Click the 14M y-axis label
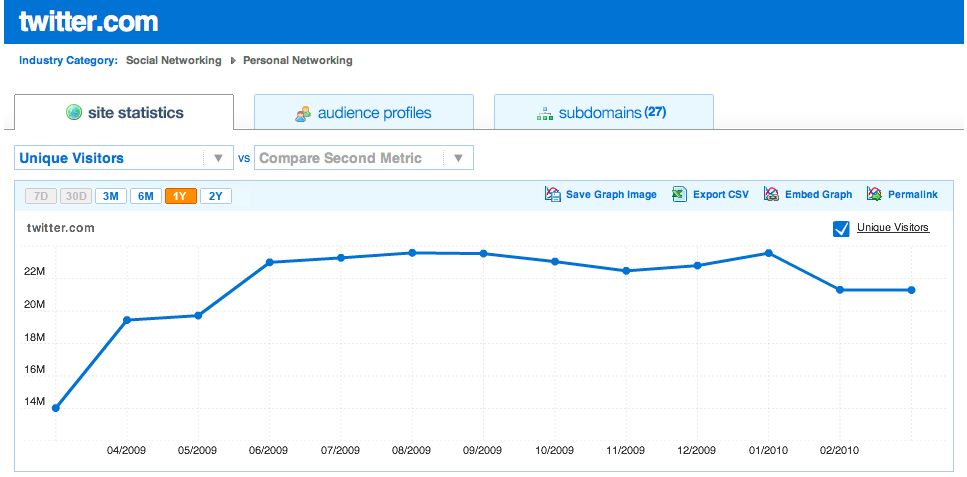This screenshot has height=477, width=967. [x=35, y=402]
